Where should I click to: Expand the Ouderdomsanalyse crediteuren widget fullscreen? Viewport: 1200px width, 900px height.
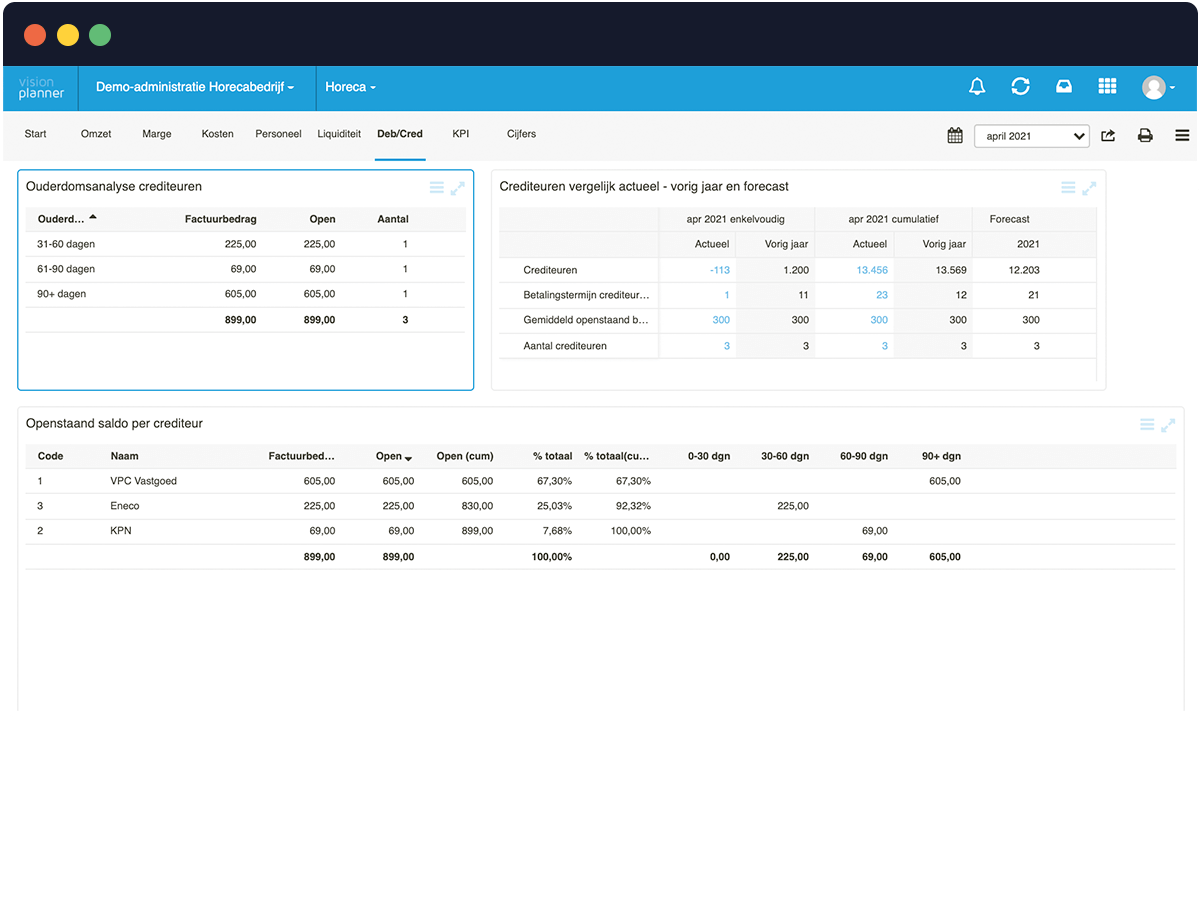[458, 187]
